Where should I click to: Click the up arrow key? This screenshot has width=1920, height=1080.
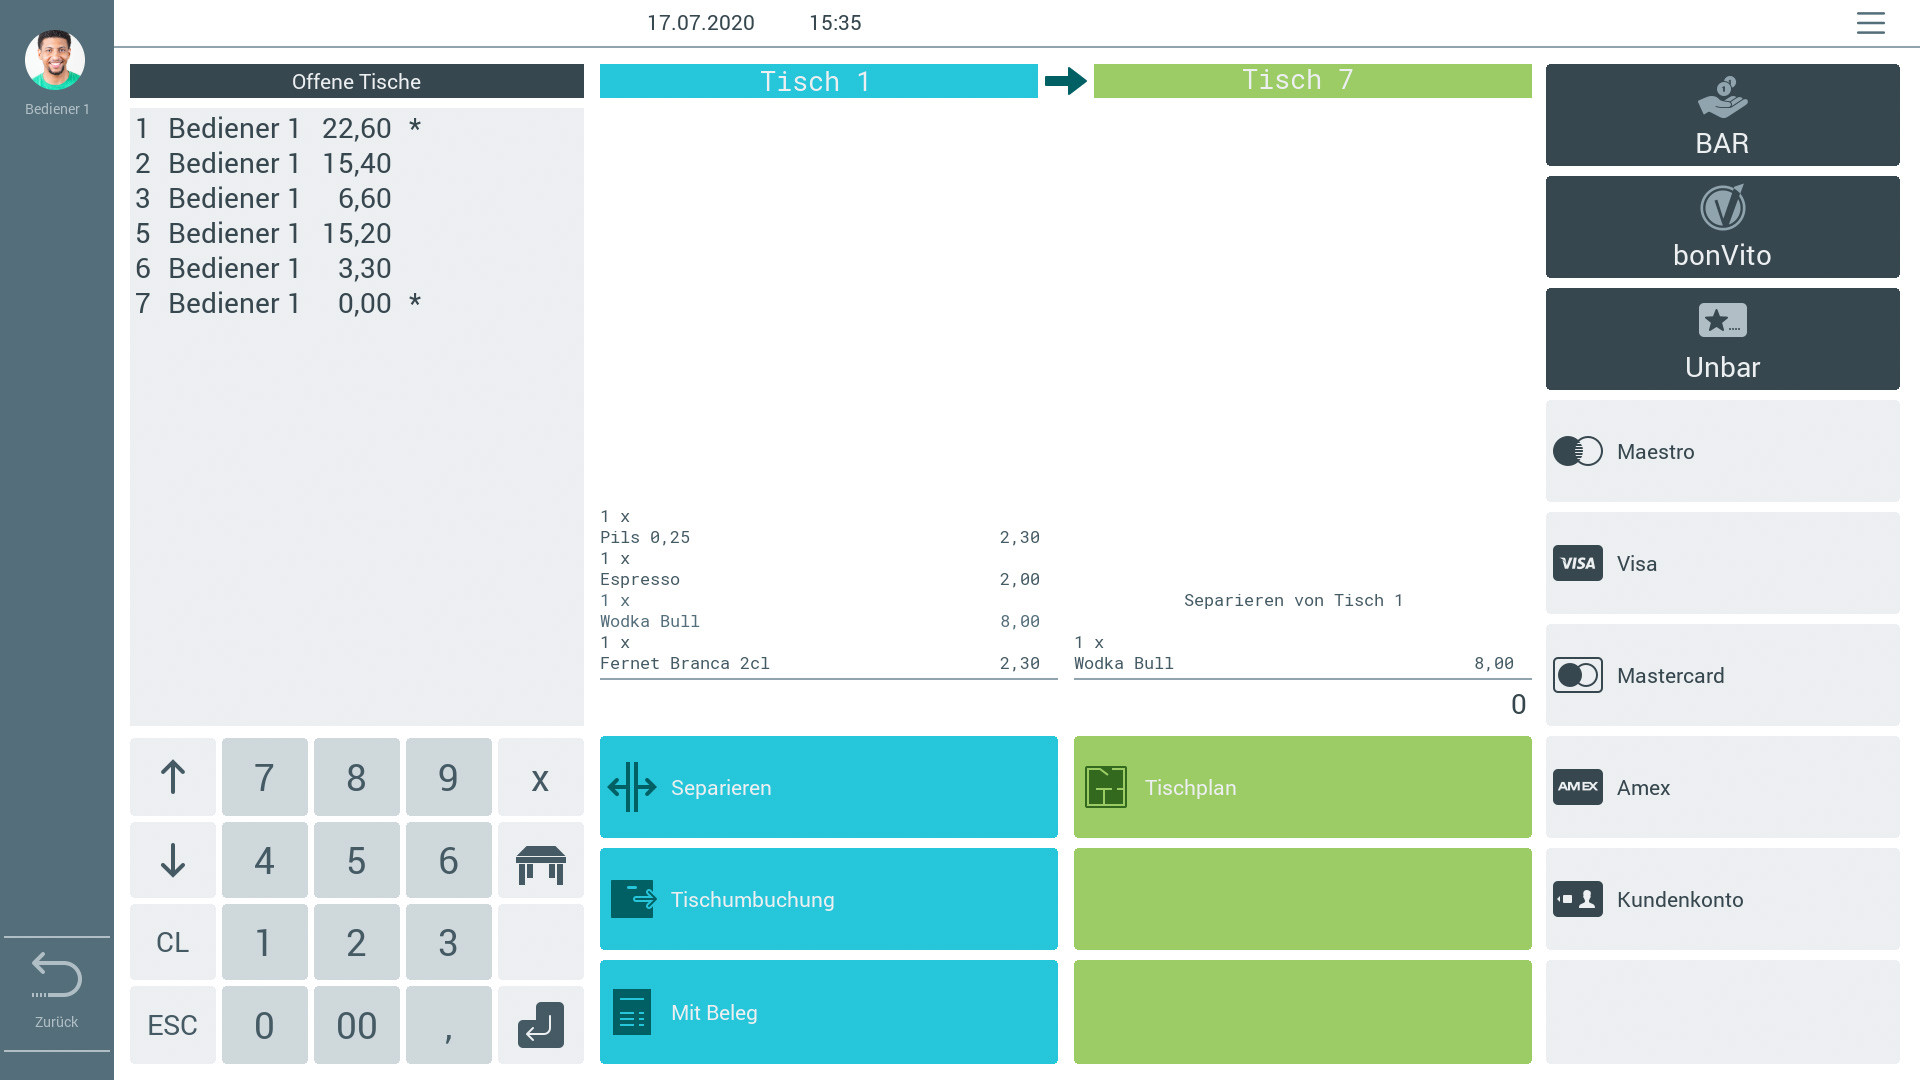point(172,777)
